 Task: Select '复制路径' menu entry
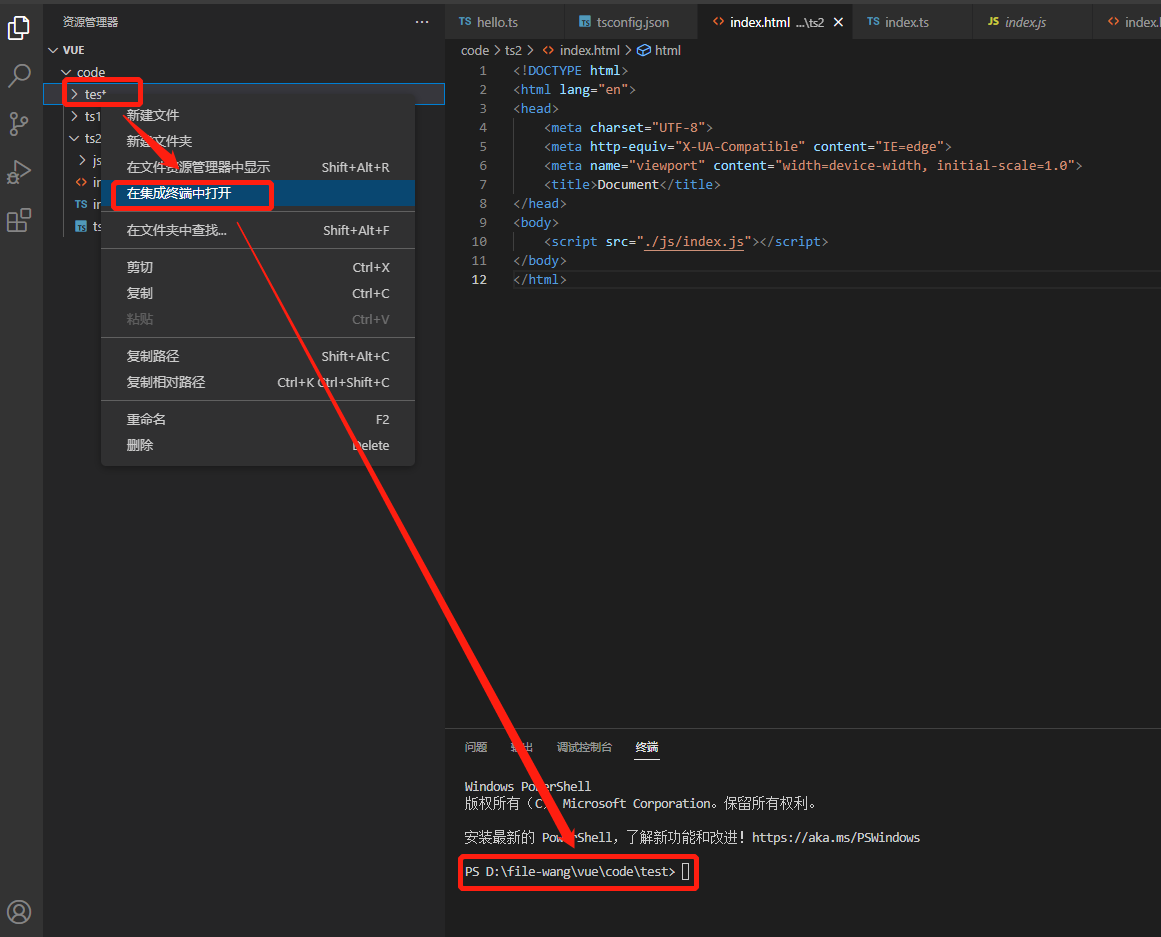pyautogui.click(x=153, y=356)
